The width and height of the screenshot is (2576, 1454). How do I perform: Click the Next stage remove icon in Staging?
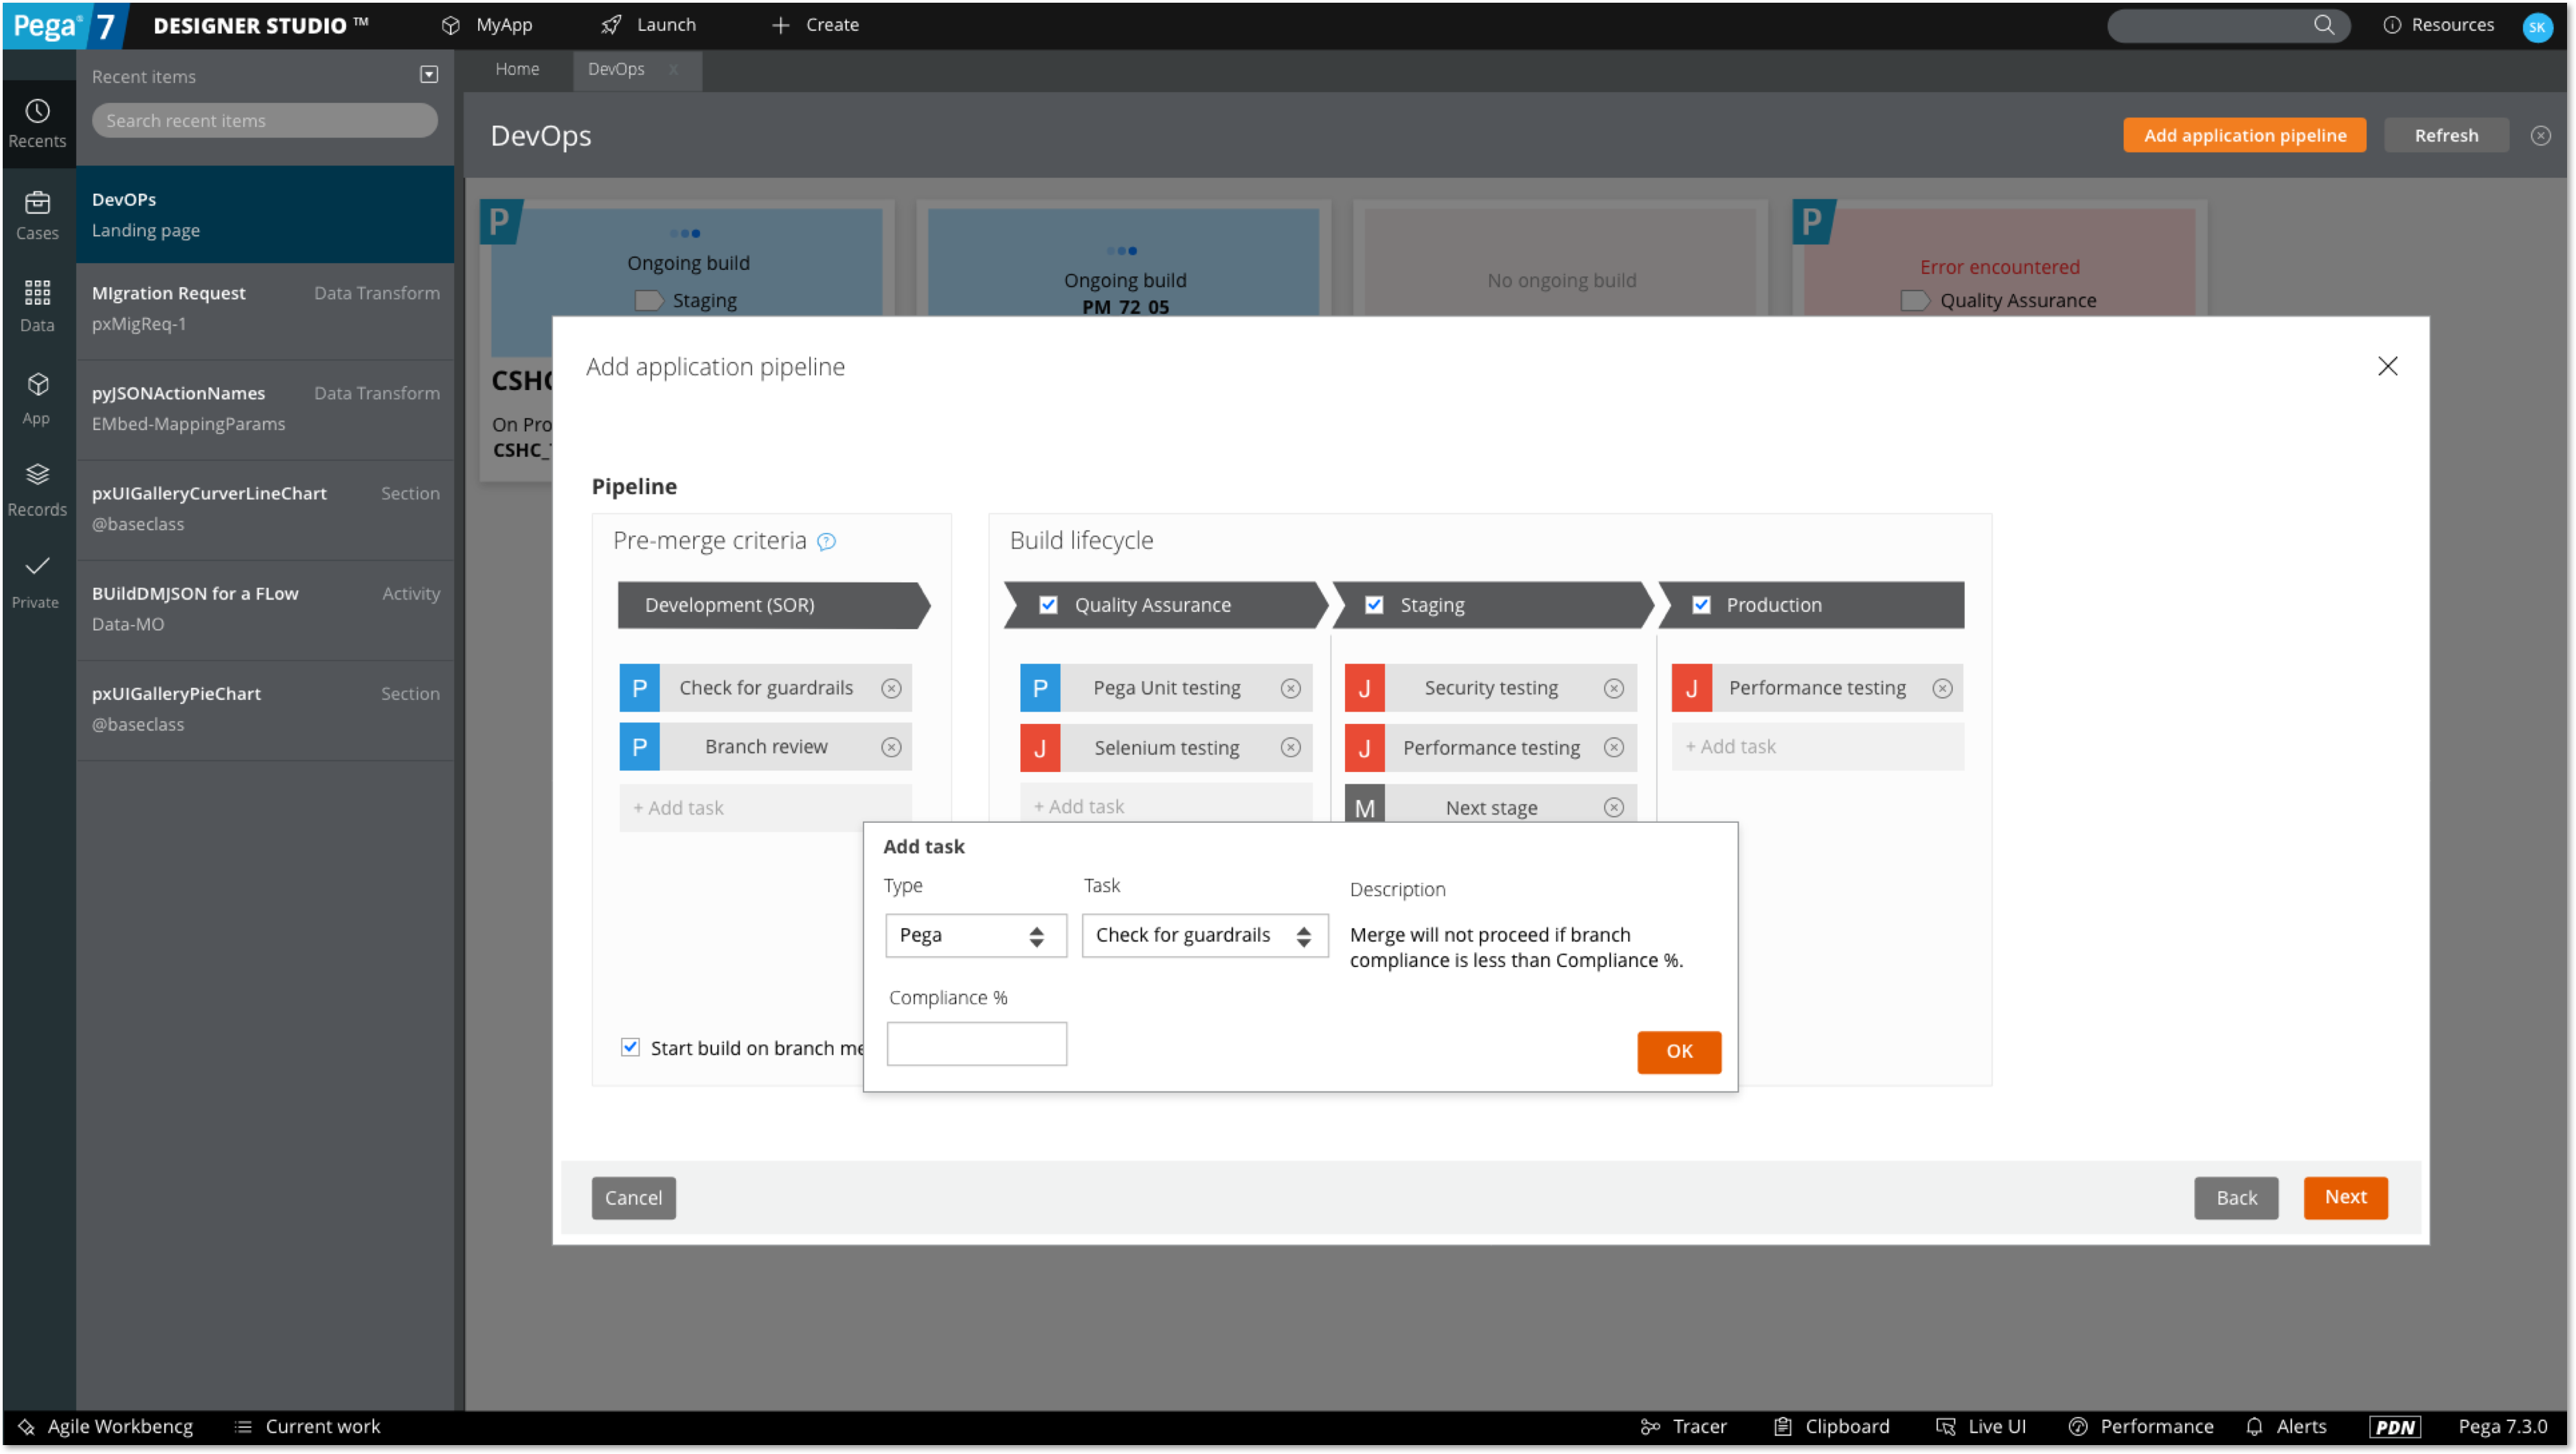pos(1612,805)
